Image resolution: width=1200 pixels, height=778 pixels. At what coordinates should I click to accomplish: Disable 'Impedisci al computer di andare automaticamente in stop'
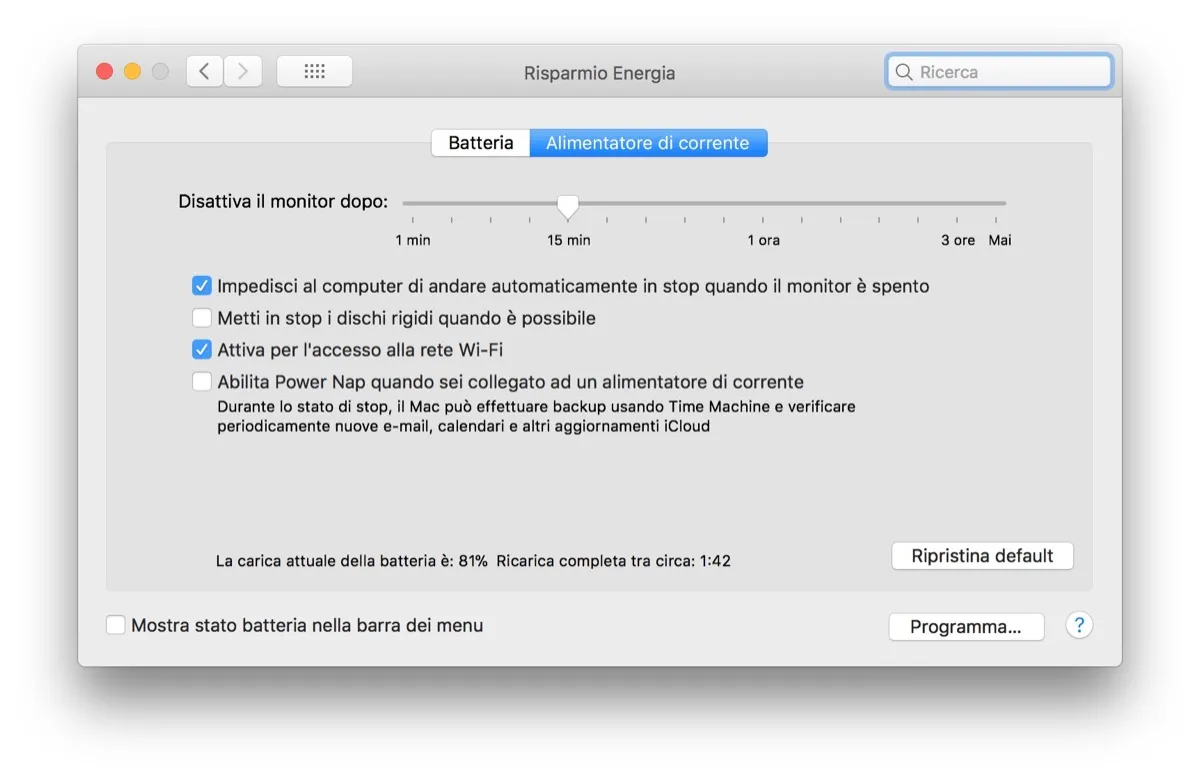pyautogui.click(x=201, y=285)
